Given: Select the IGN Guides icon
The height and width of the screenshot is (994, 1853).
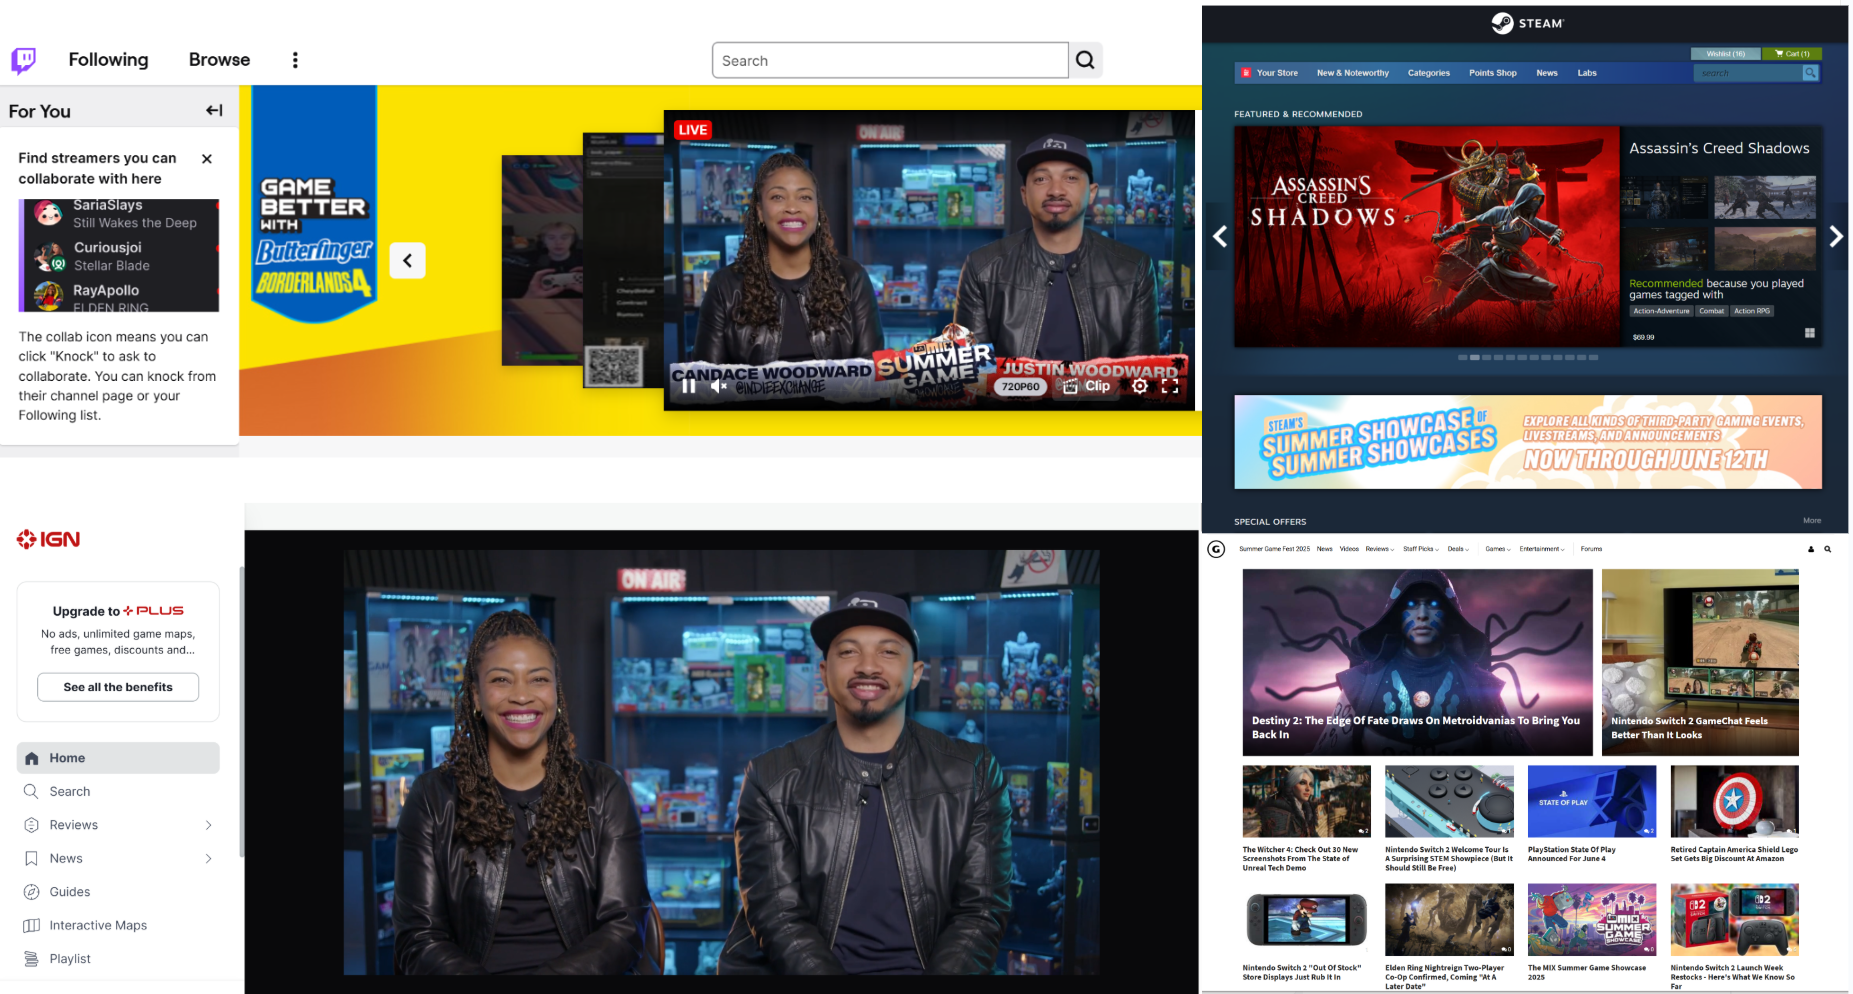Looking at the screenshot, I should click(32, 892).
